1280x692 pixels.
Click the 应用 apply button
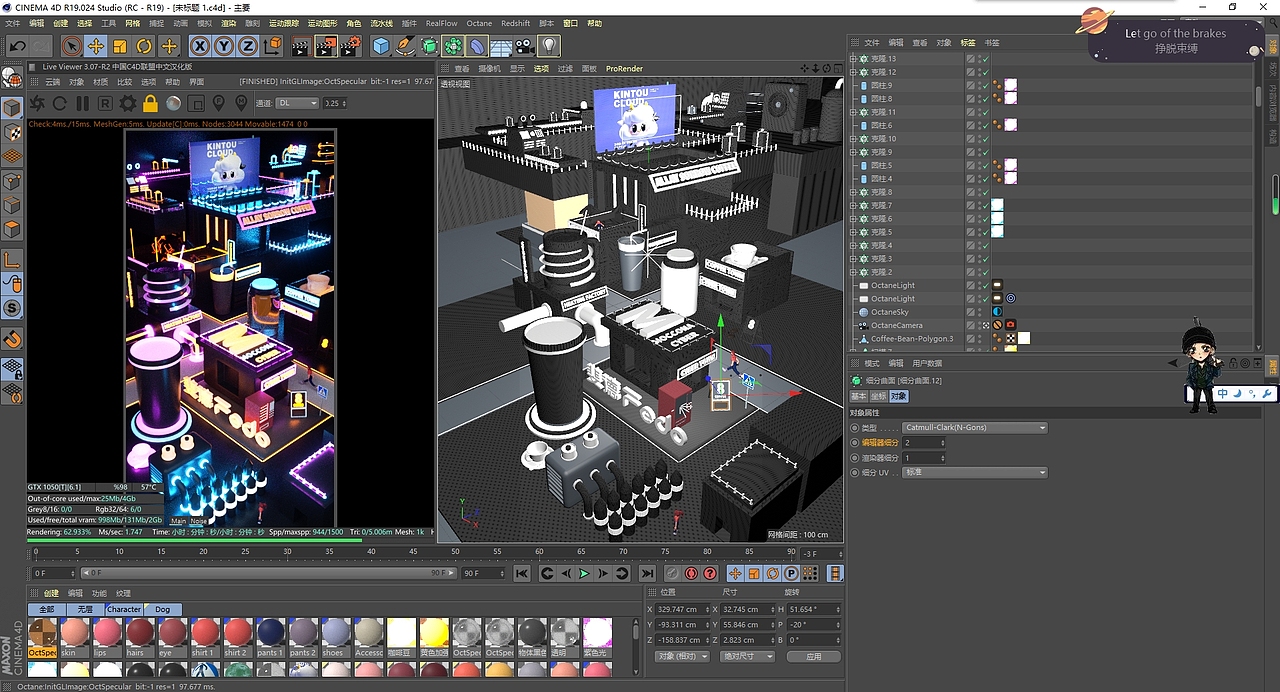[x=813, y=656]
